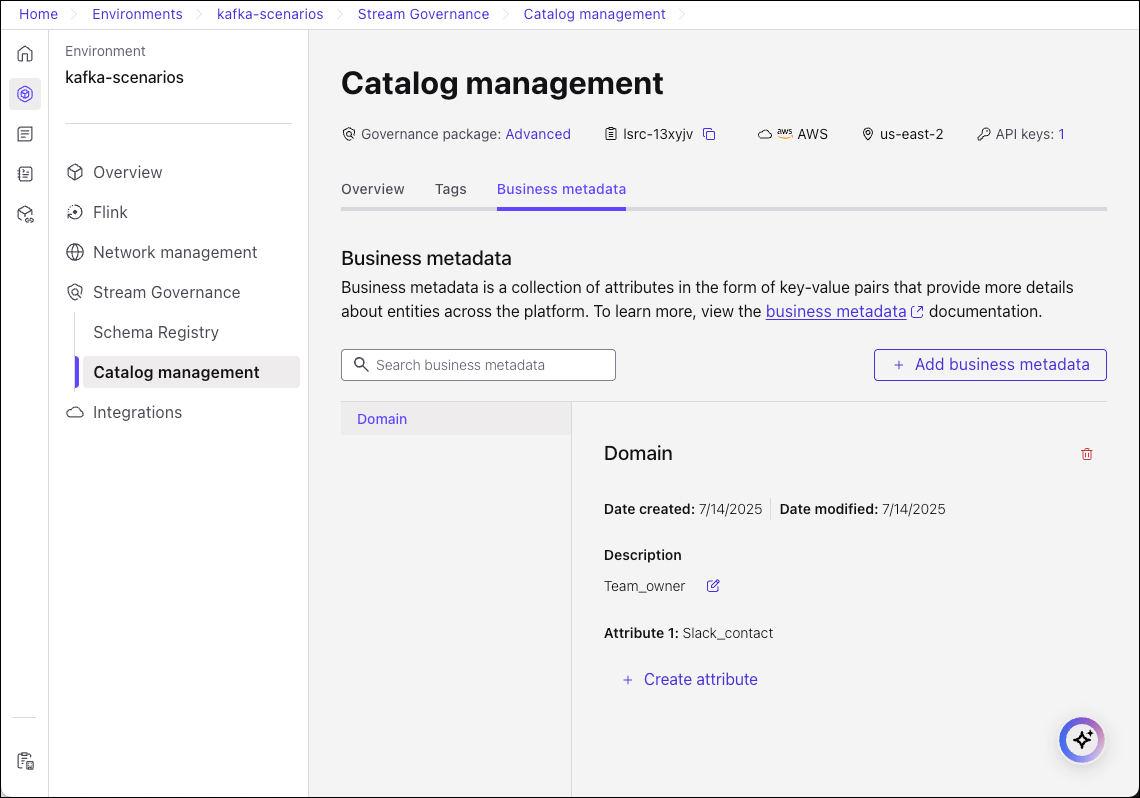Navigate to kafka-scenarios breadcrumb
Image resolution: width=1140 pixels, height=798 pixels.
[x=270, y=14]
